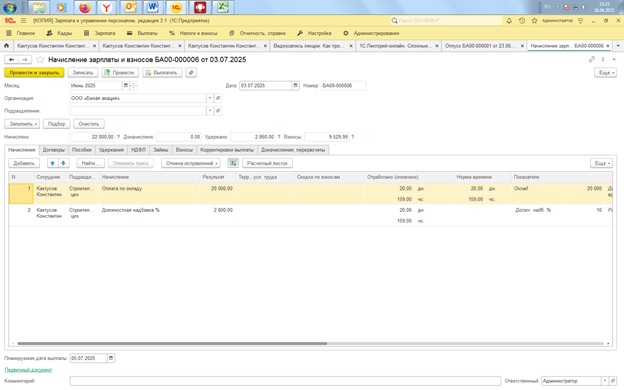Open Excel from the taskbar
The height and width of the screenshot is (390, 624).
coord(223,7)
